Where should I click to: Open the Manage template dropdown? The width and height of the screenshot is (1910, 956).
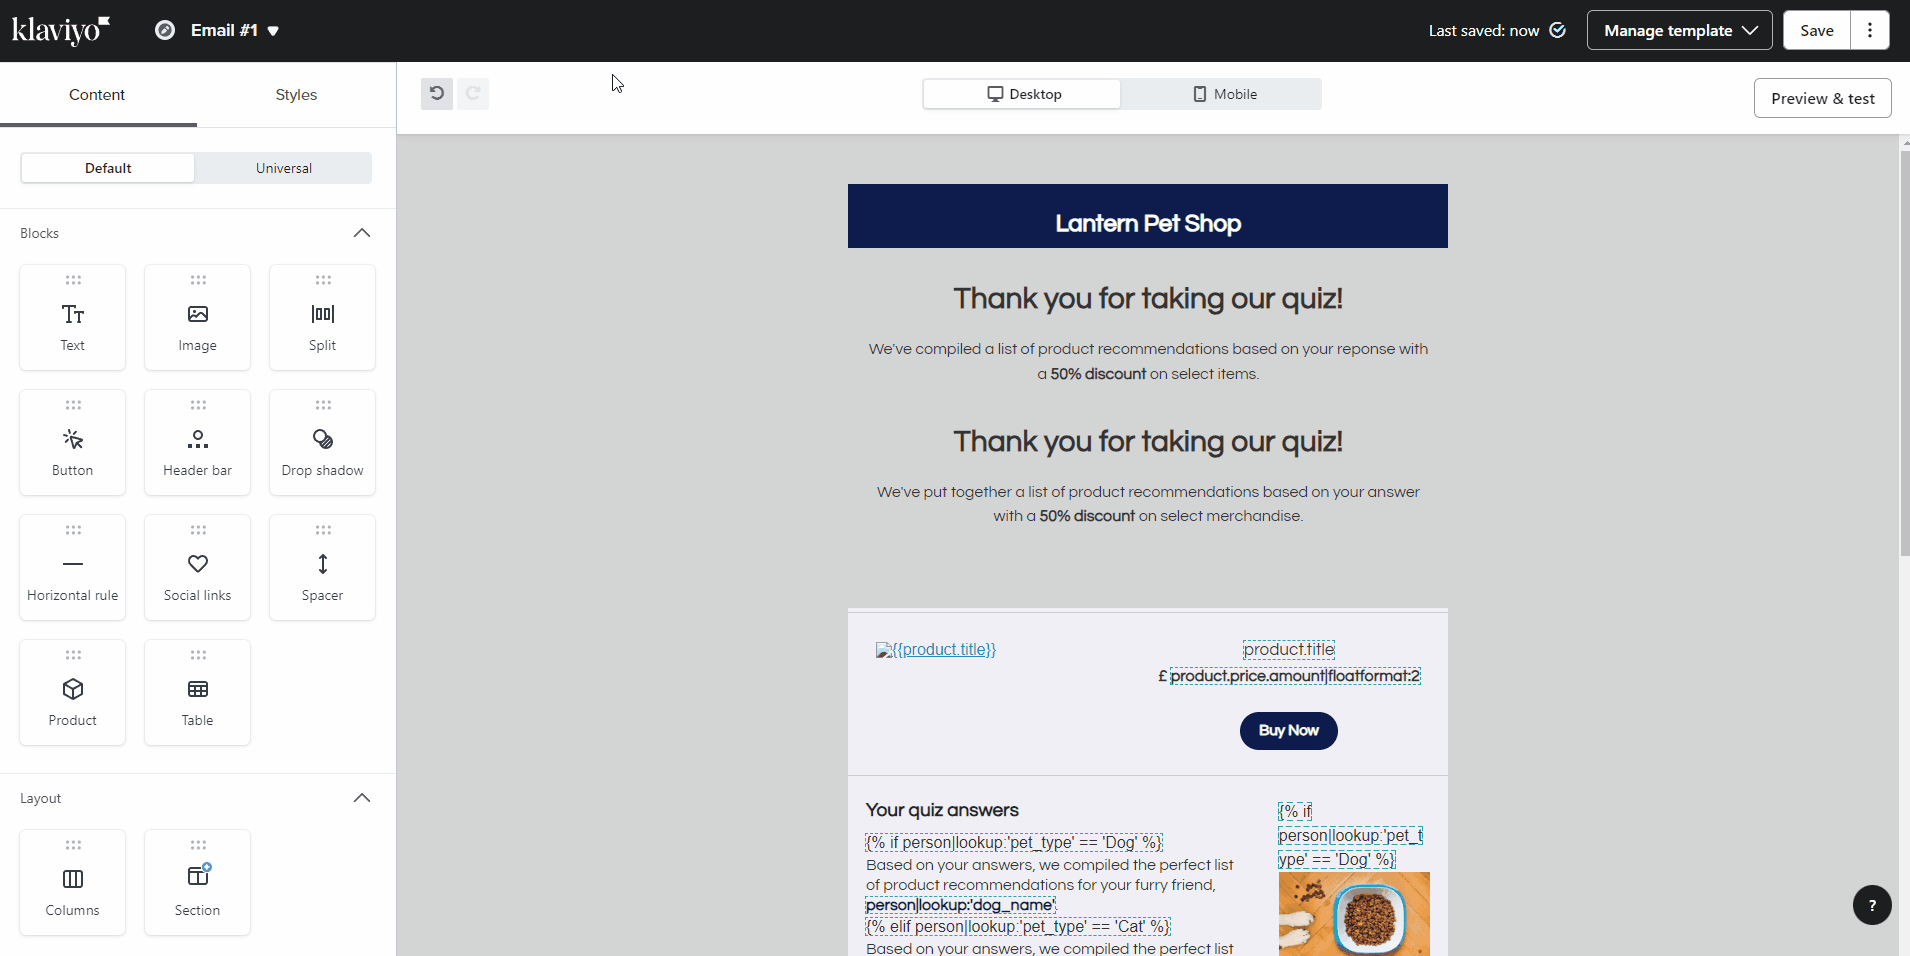1680,30
